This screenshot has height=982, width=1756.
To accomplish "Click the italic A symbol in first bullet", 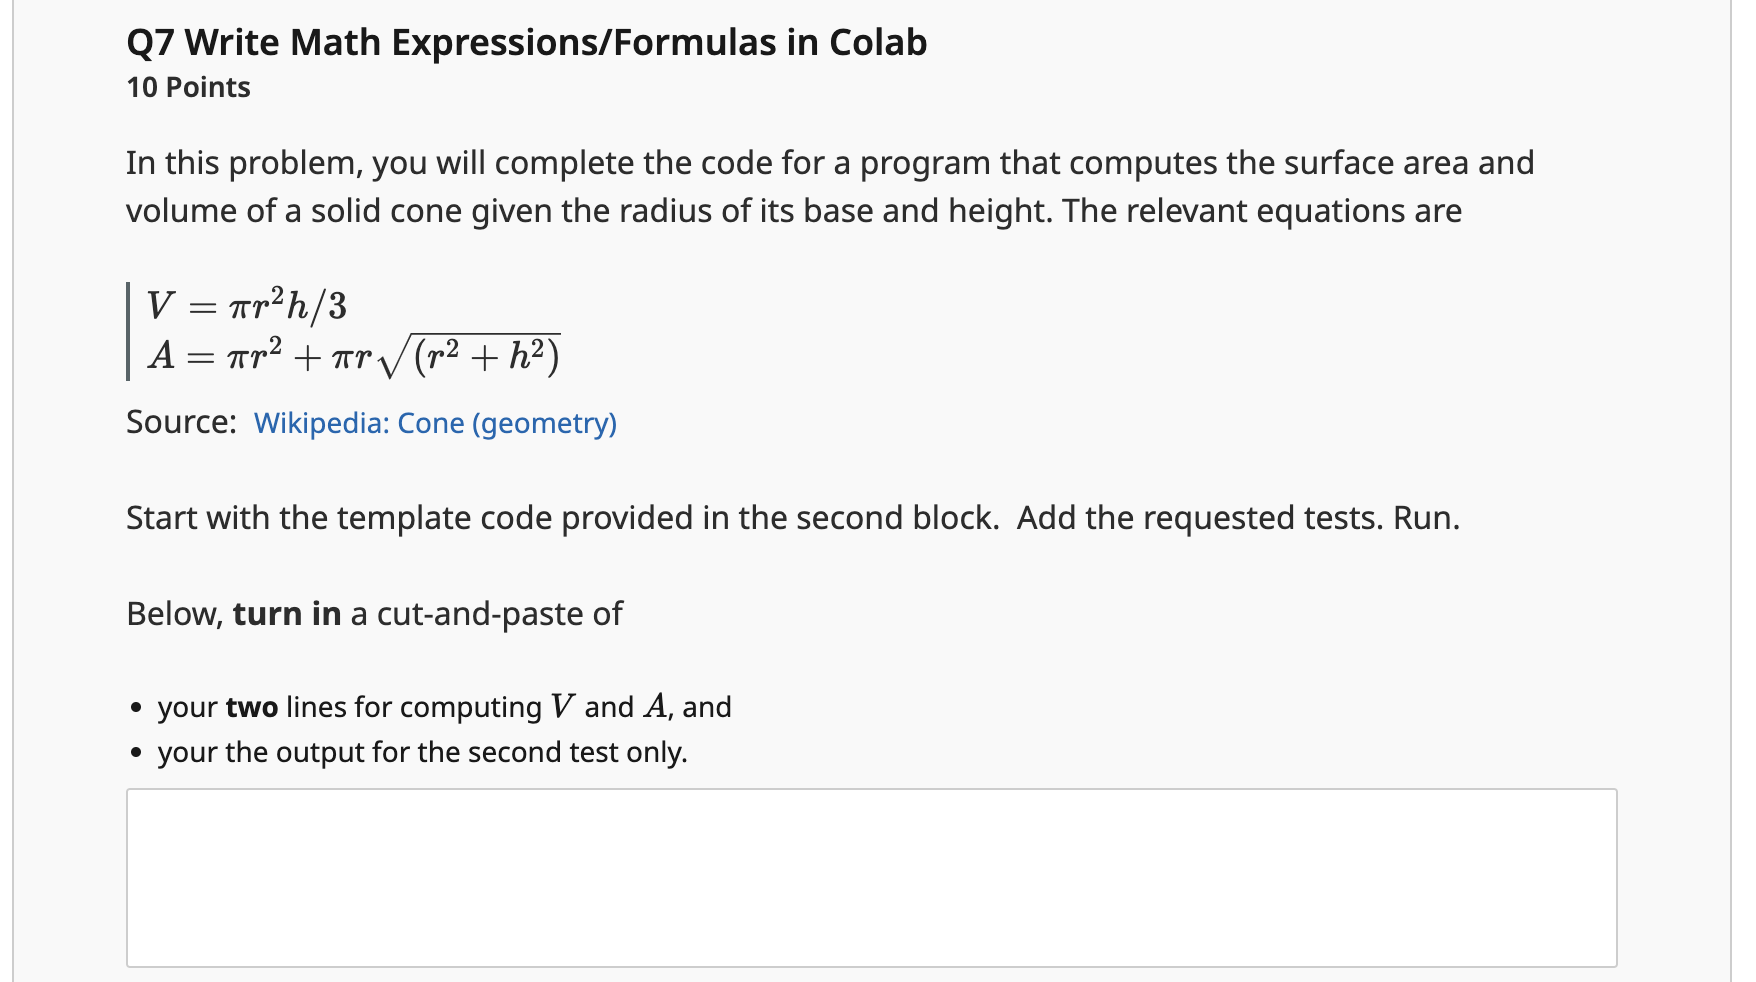I will (655, 707).
